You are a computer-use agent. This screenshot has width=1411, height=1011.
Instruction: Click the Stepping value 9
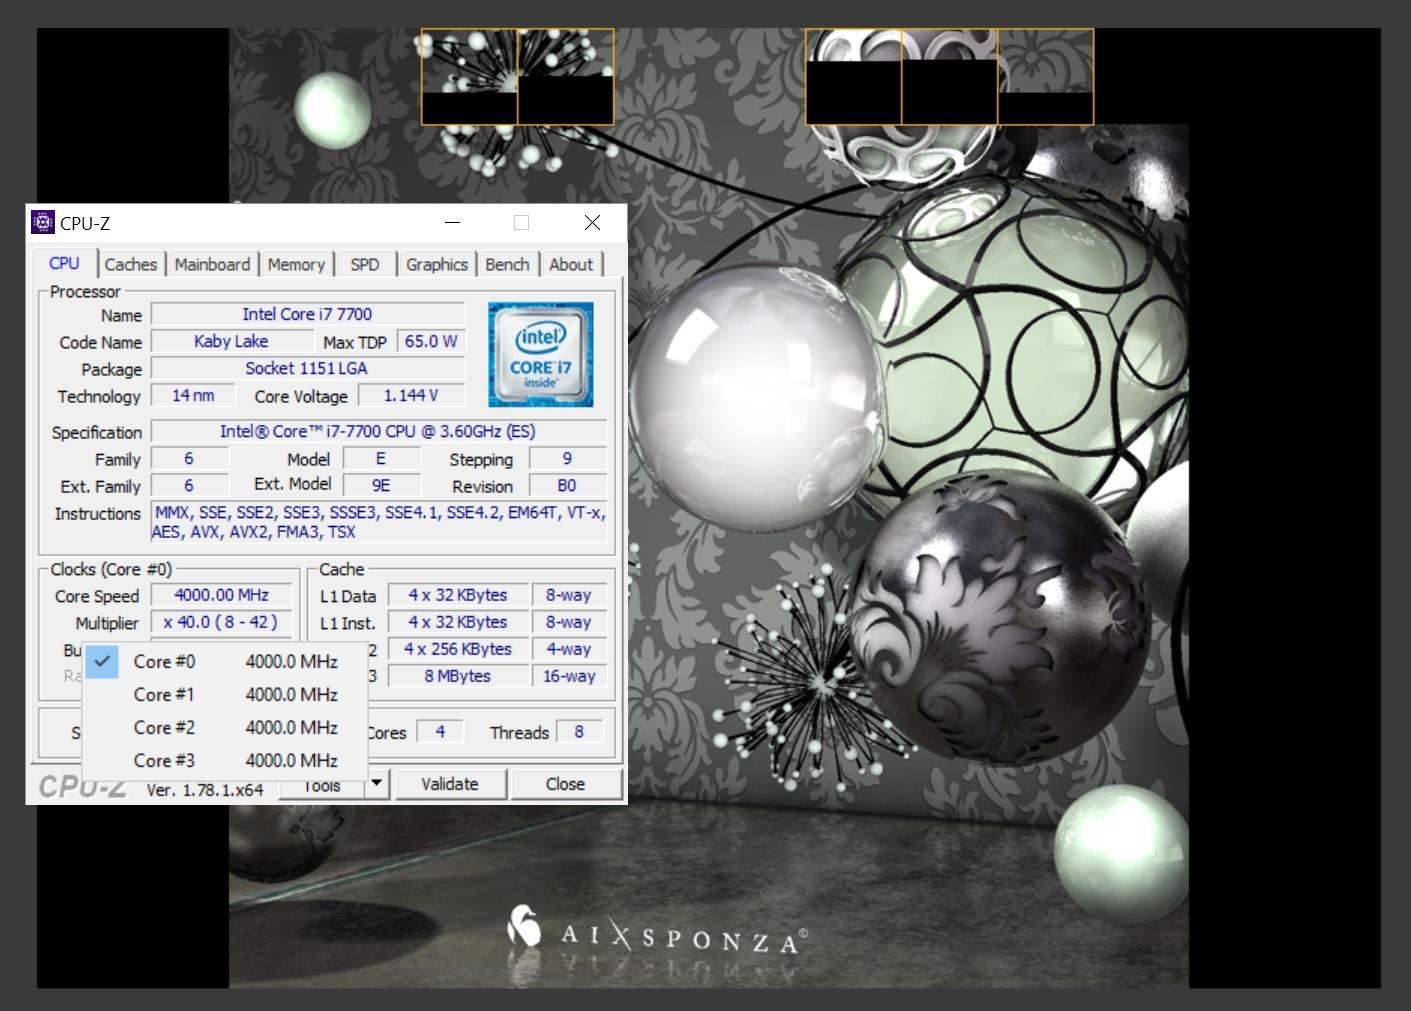click(x=567, y=458)
